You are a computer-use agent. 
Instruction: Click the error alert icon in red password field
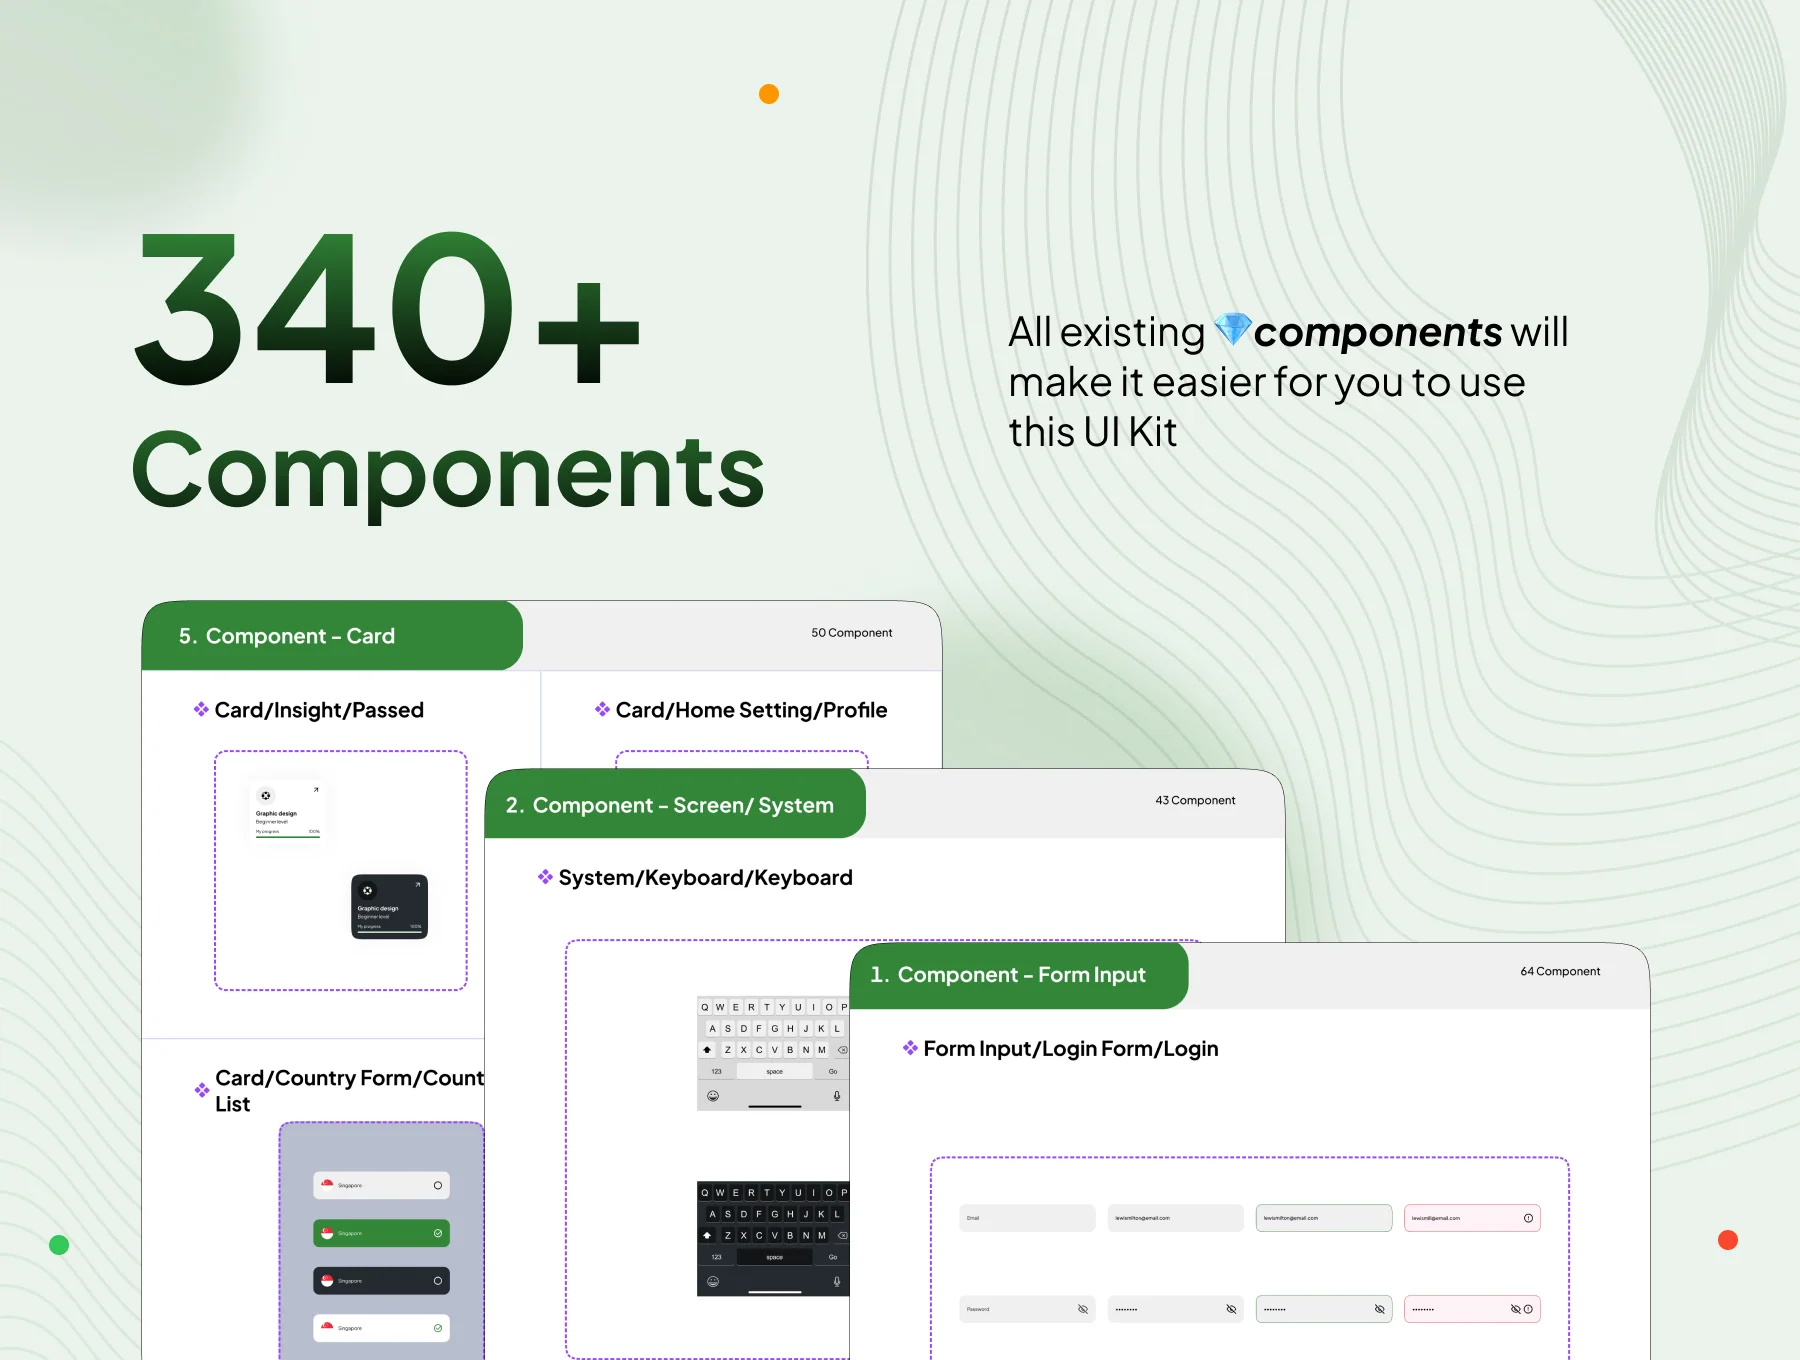point(1528,1309)
